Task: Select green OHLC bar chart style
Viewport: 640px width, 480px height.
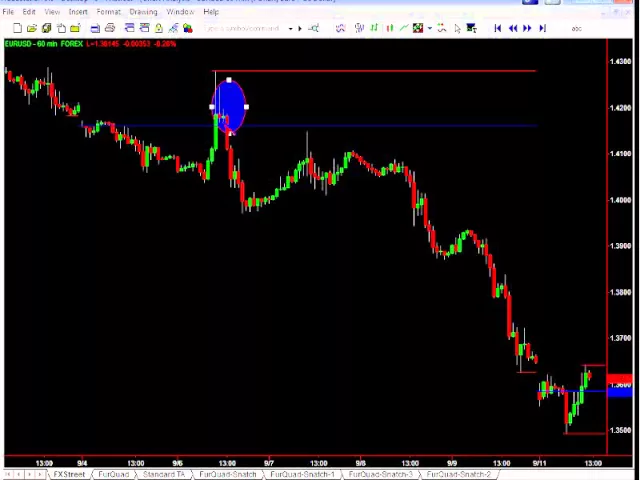Action: point(374,28)
